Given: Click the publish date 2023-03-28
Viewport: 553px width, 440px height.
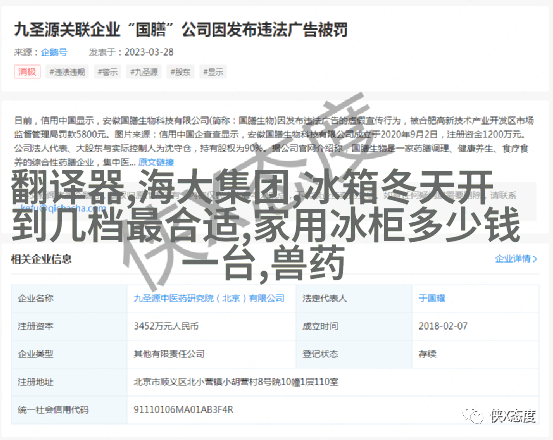Looking at the screenshot, I should [149, 52].
